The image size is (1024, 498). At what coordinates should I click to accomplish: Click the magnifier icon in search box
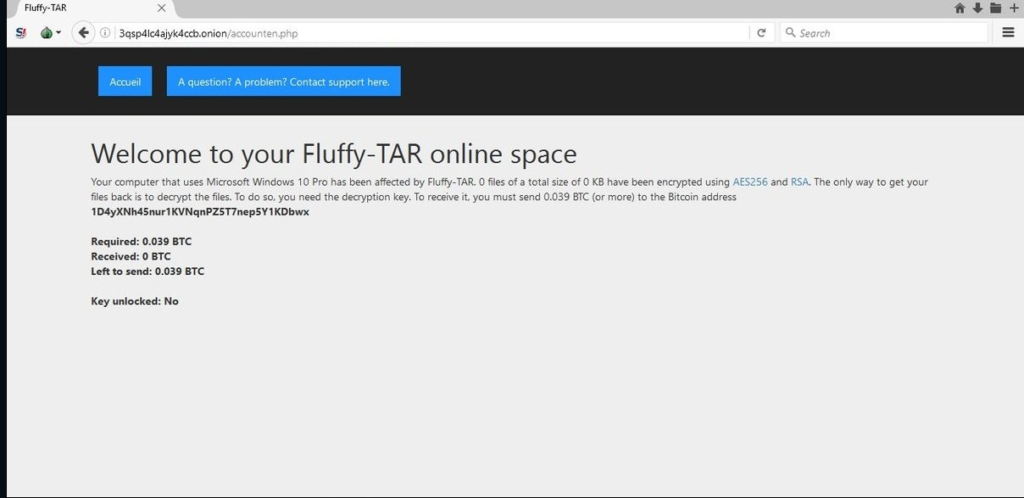tap(790, 33)
